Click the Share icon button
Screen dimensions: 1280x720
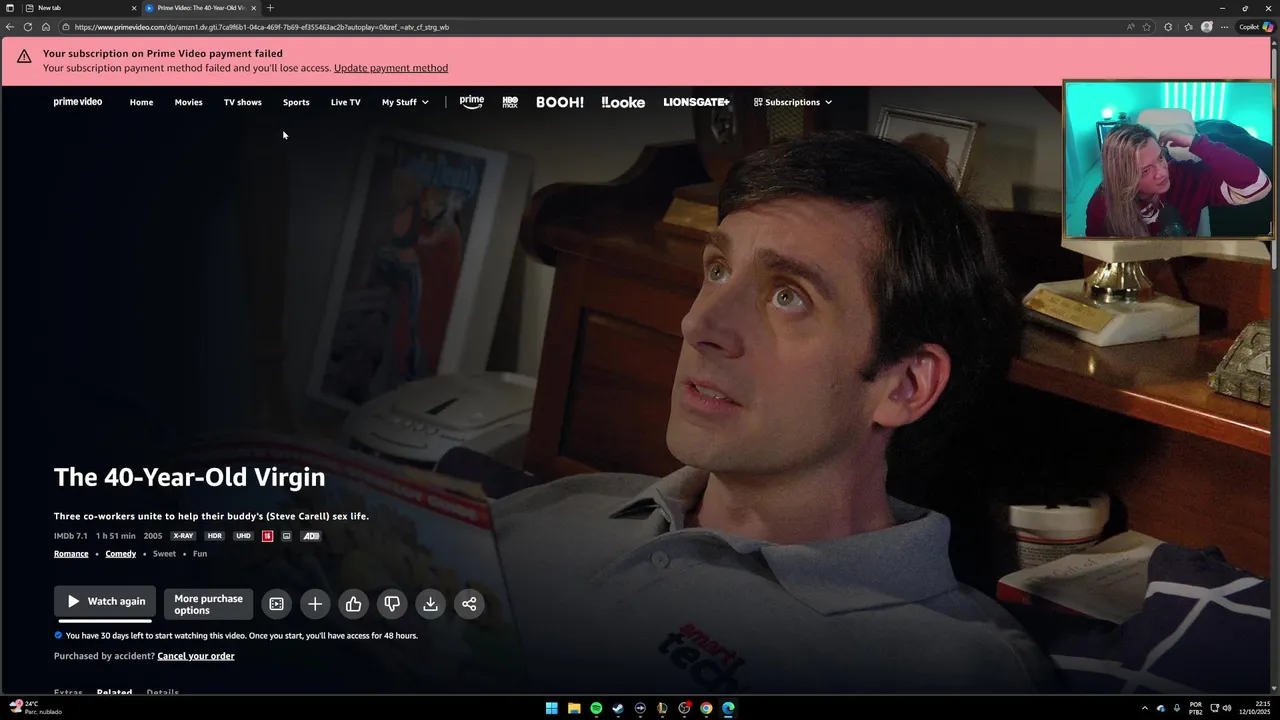469,603
